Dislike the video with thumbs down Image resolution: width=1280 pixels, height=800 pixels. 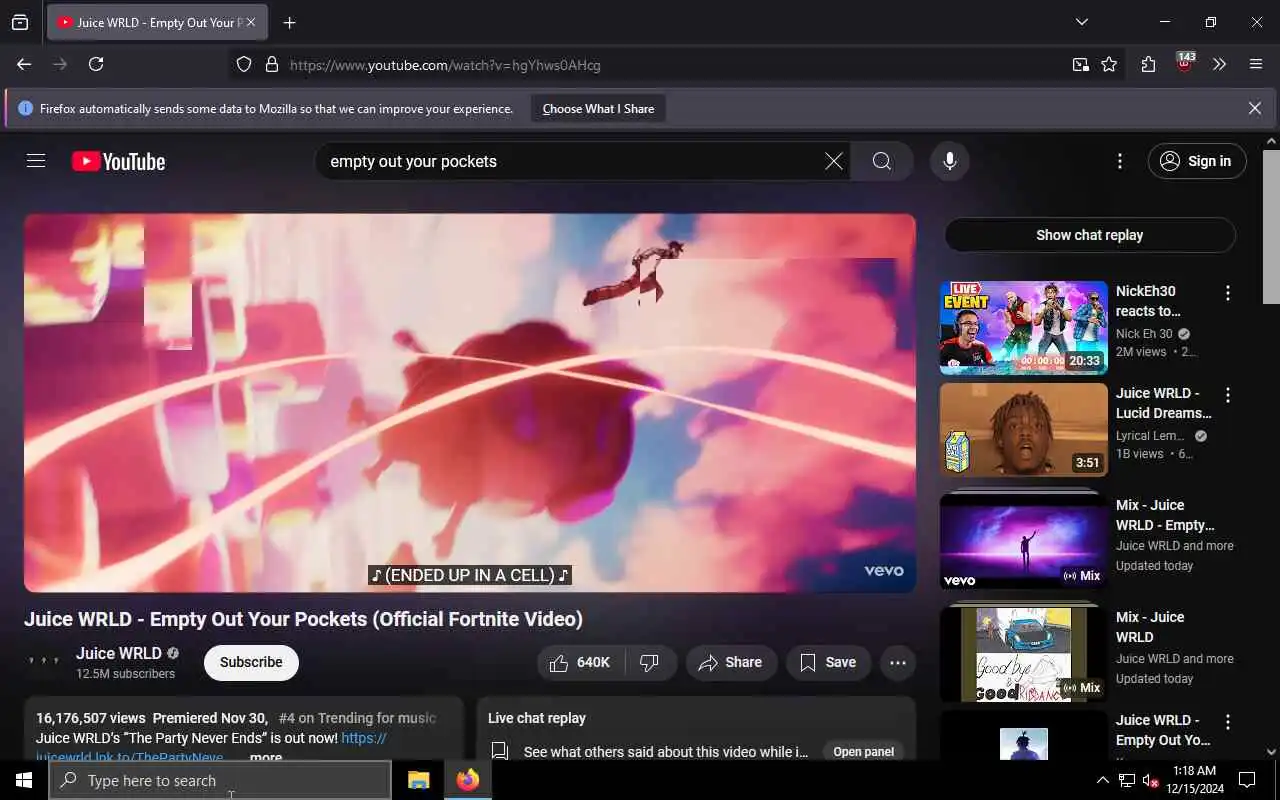pyautogui.click(x=650, y=662)
